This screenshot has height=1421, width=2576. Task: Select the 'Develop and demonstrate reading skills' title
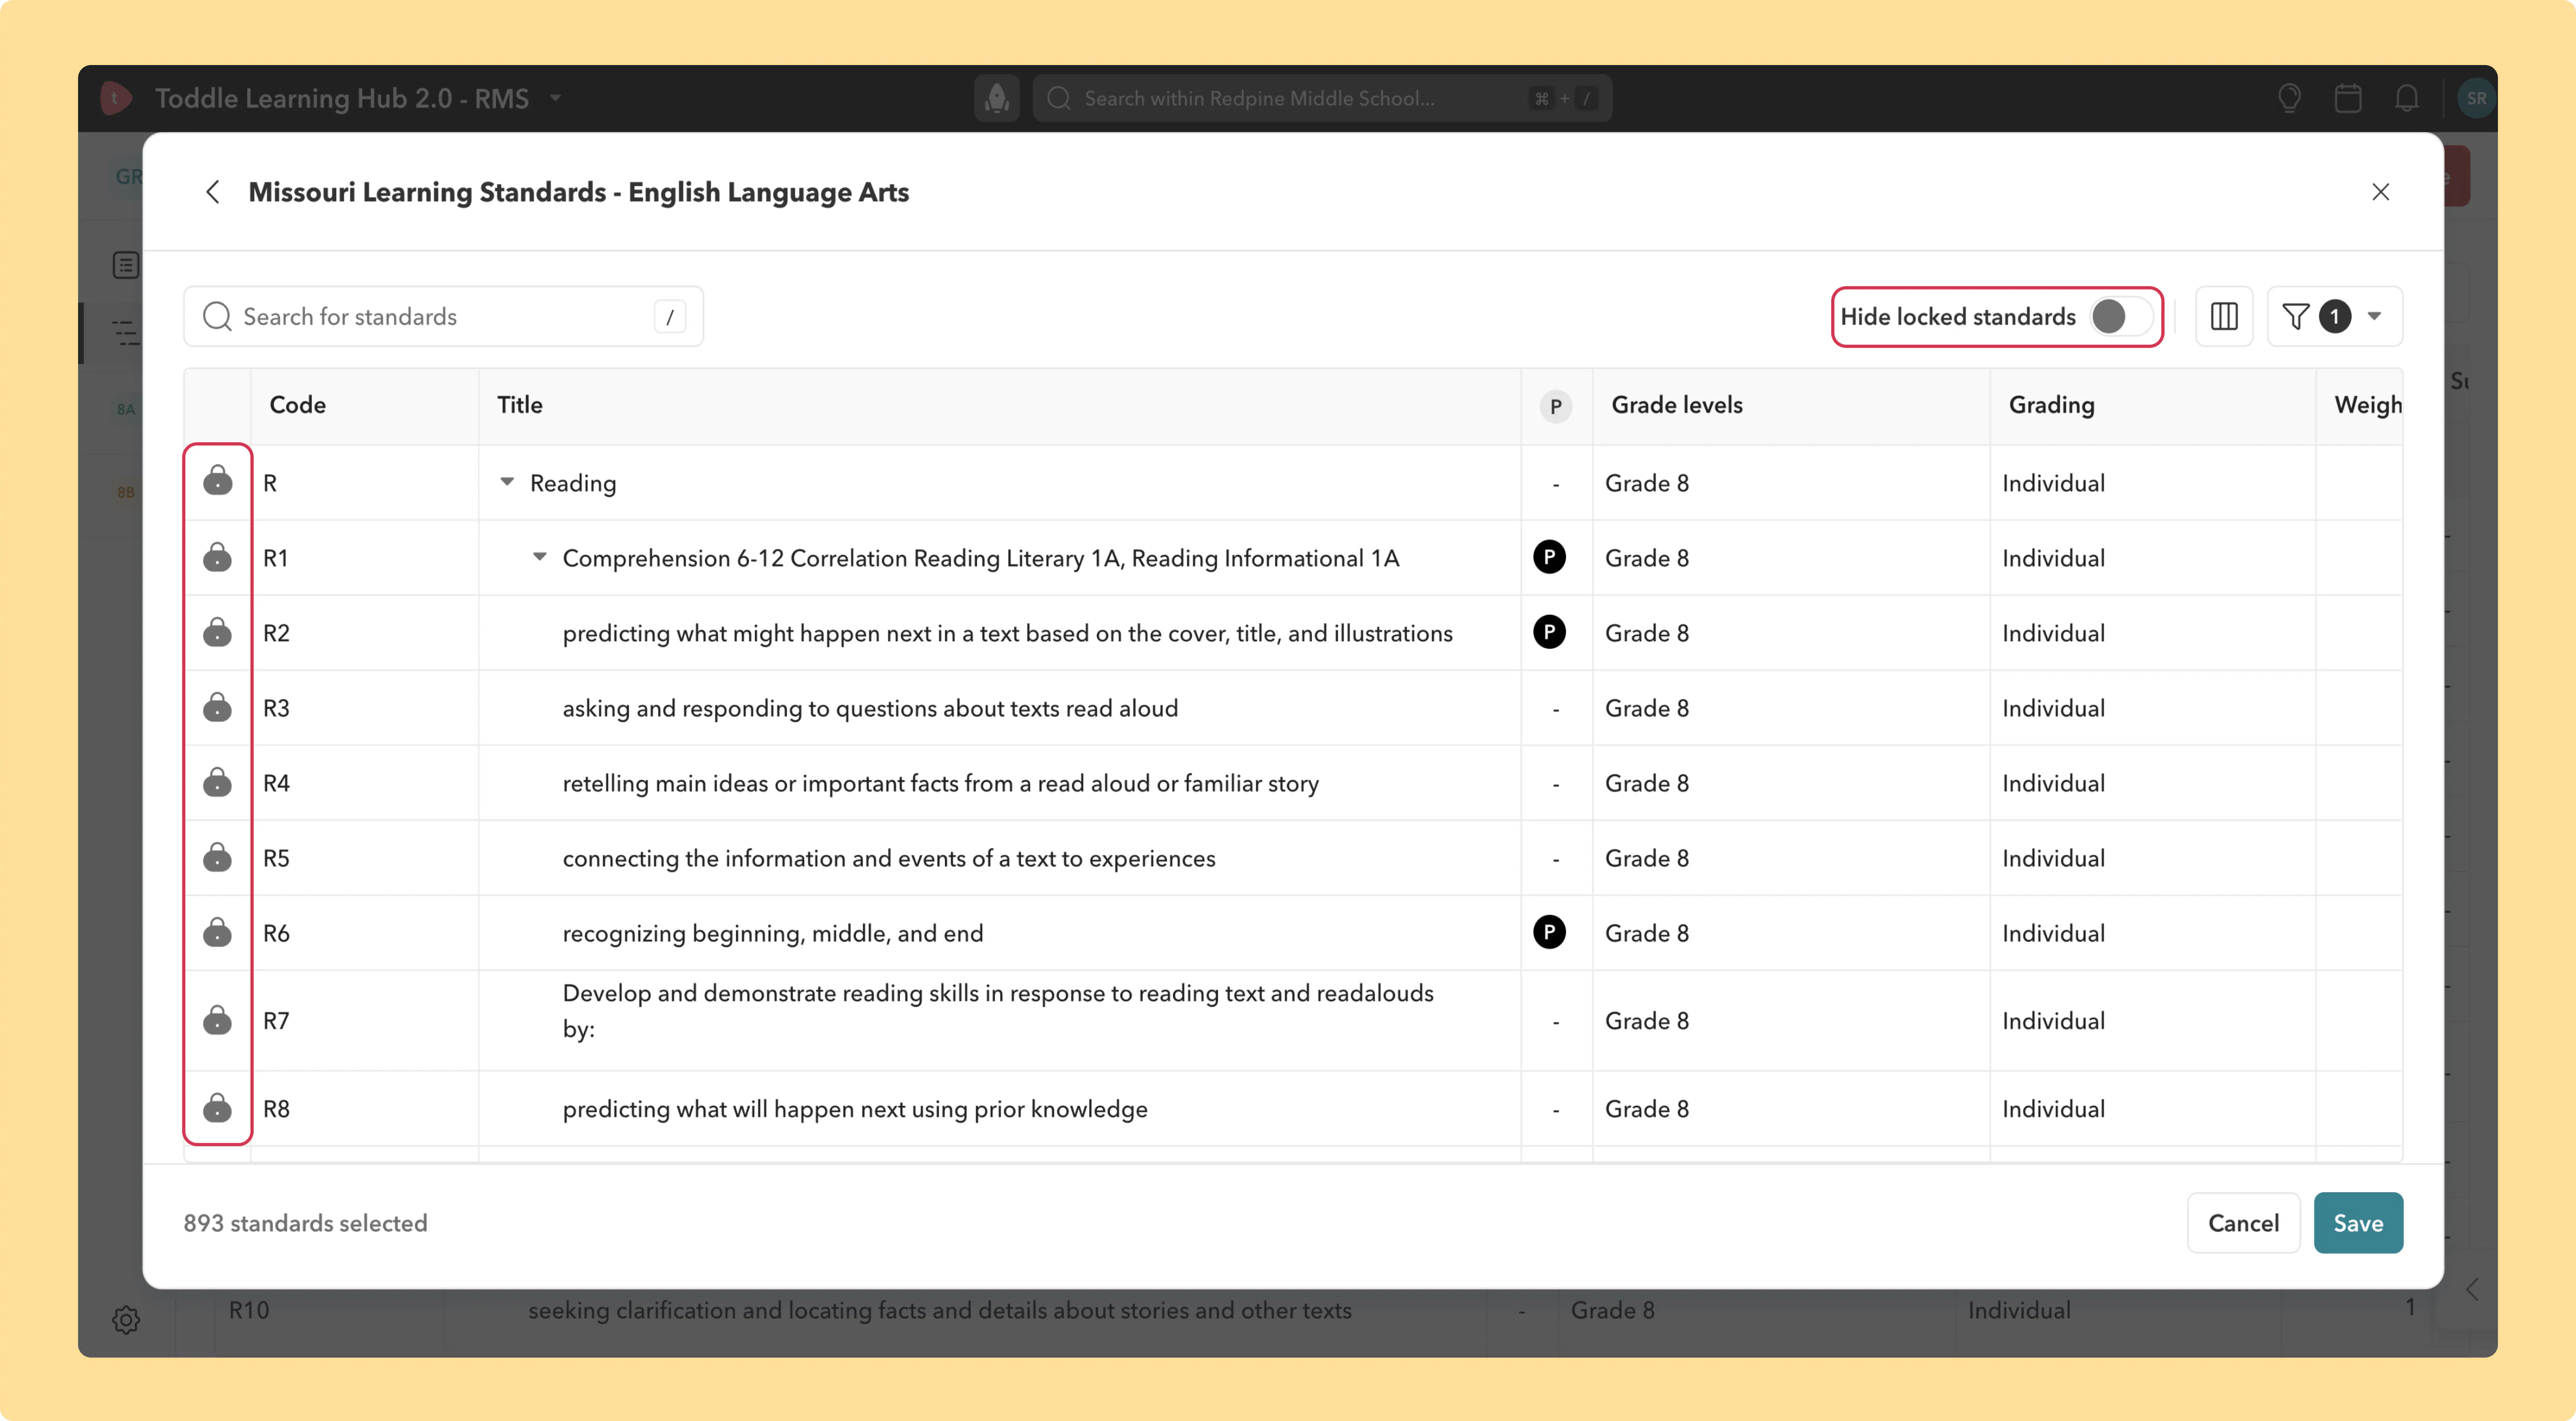pyautogui.click(x=998, y=1010)
